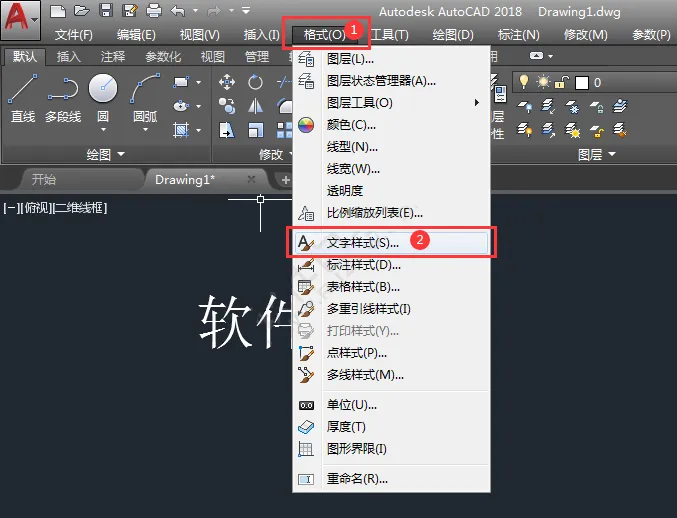Choose Point Style (点样式) entry

point(391,353)
